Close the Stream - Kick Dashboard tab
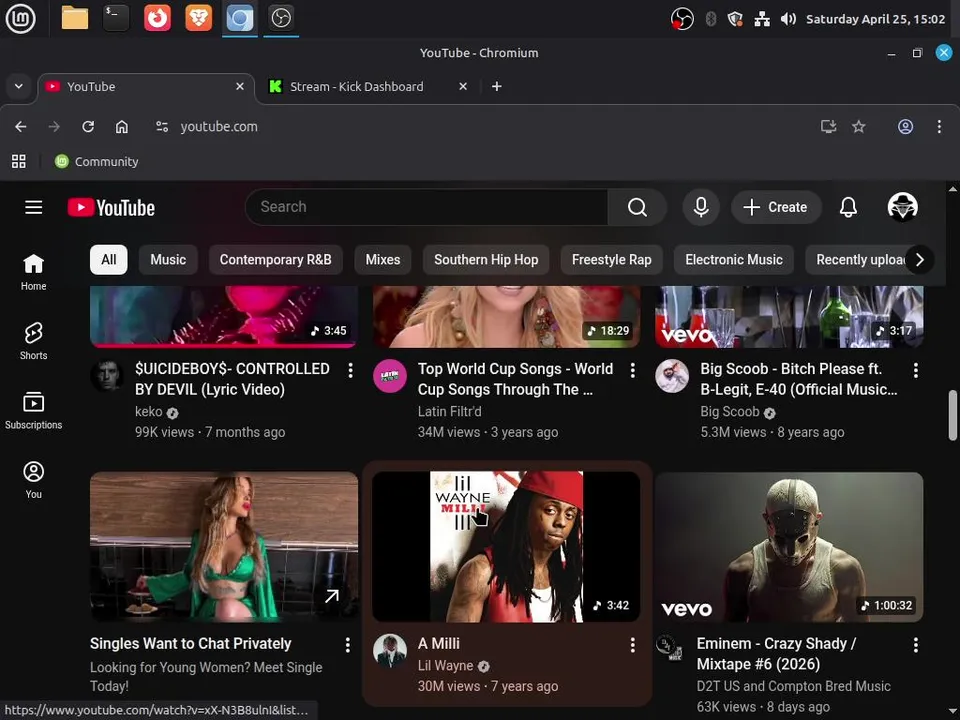 463,87
